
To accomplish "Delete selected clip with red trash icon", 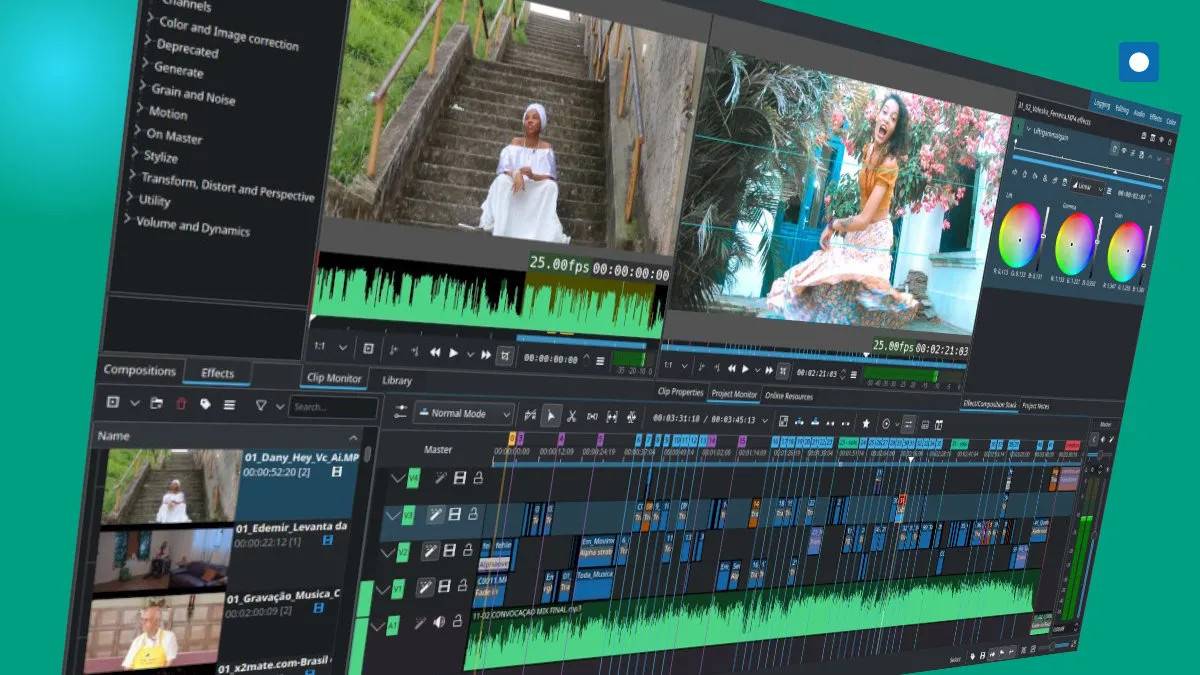I will point(181,404).
